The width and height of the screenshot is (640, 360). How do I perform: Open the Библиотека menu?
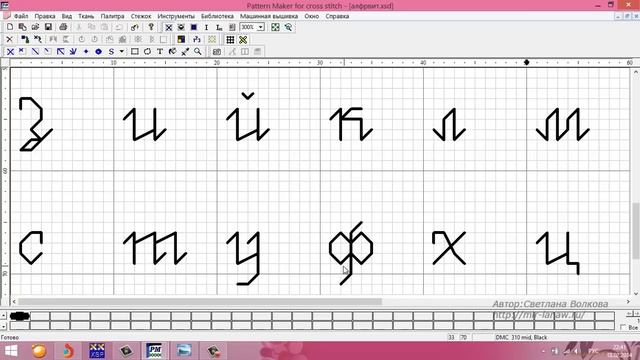217,16
